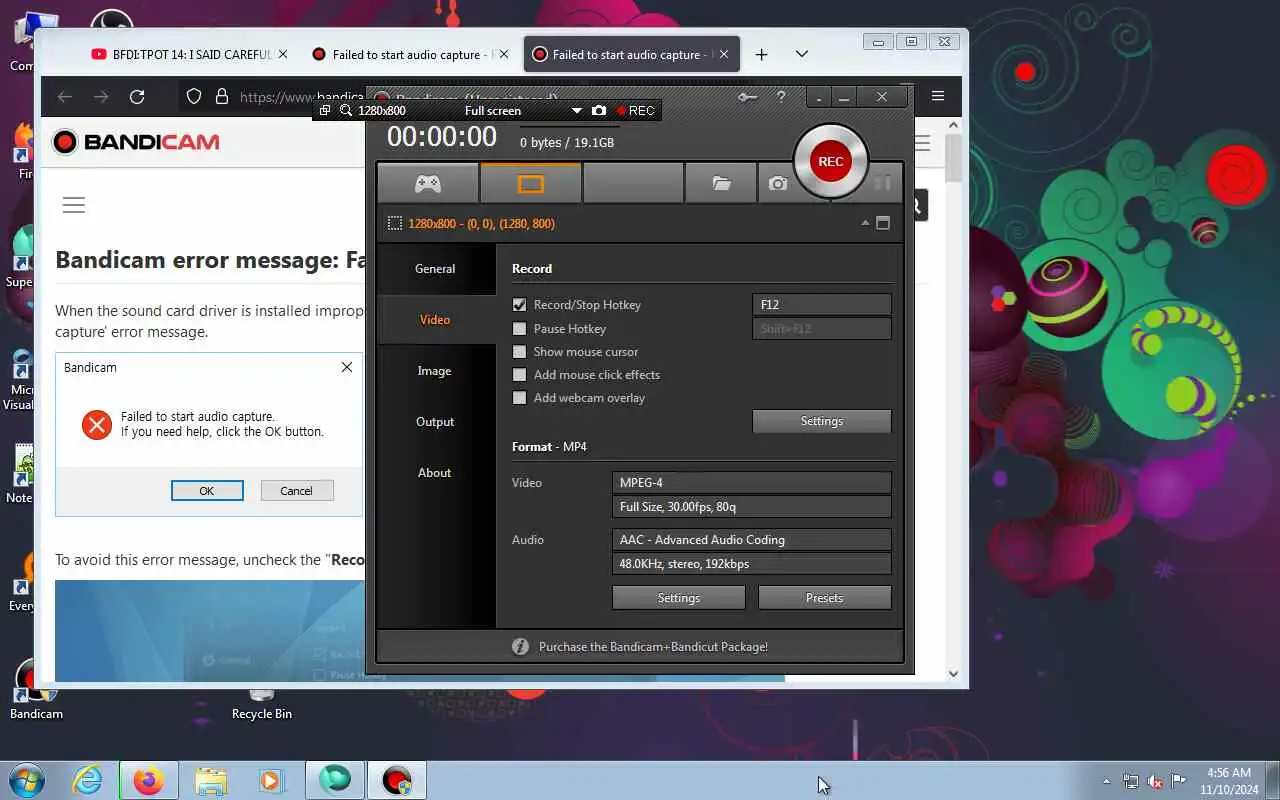Screen dimensions: 1280x800
Task: Select the Video tab in Bandicam
Action: 435,320
